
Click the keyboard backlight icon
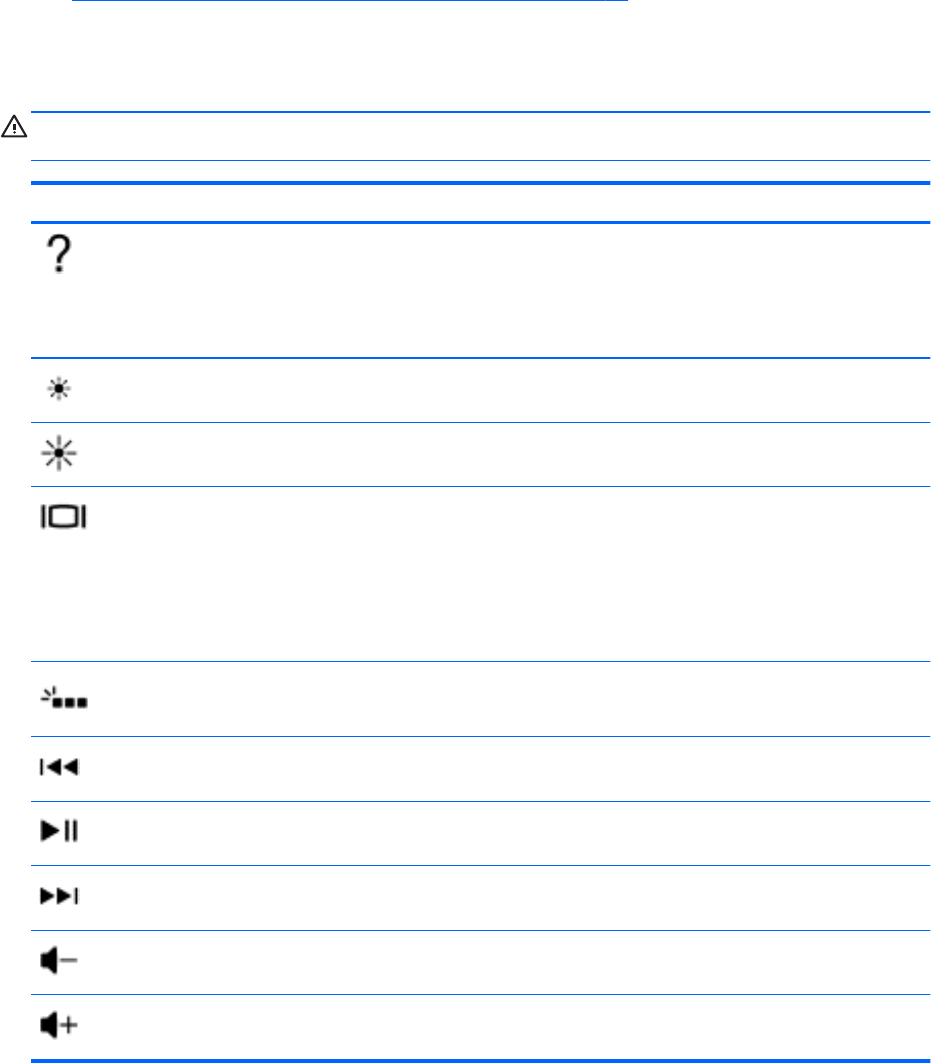[63, 699]
